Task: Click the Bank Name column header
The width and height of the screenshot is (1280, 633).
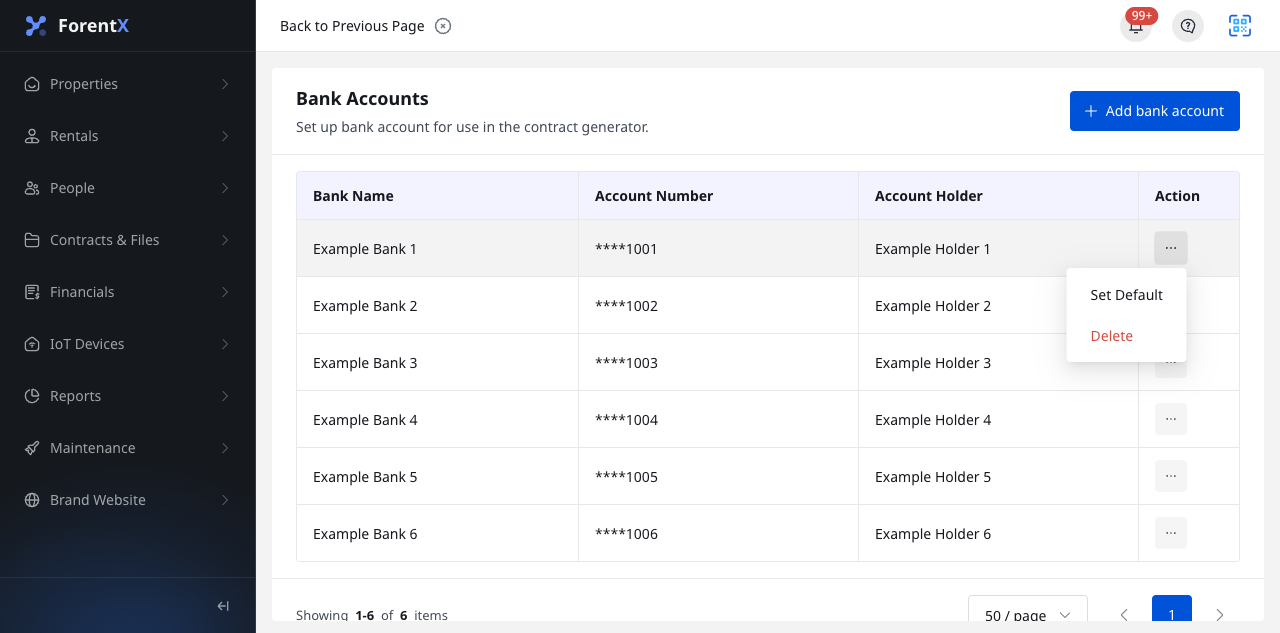Action: pos(437,196)
